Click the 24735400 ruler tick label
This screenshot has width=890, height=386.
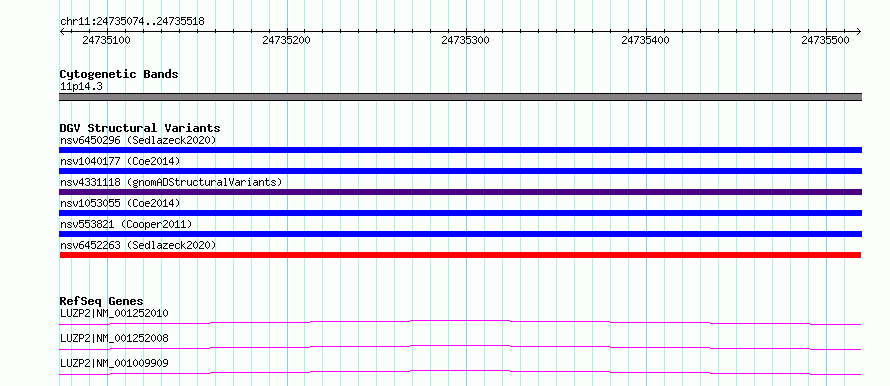[x=645, y=40]
